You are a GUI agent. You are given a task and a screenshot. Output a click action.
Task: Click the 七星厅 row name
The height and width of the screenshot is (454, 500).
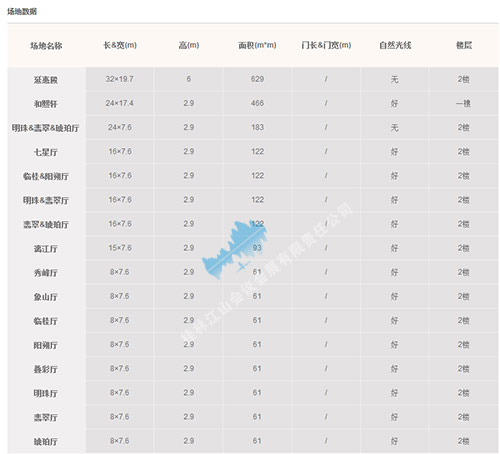pyautogui.click(x=46, y=152)
